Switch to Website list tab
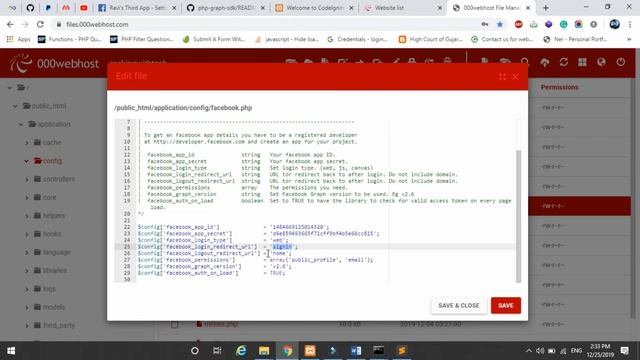Screen dimensions: 640x360 point(403,8)
